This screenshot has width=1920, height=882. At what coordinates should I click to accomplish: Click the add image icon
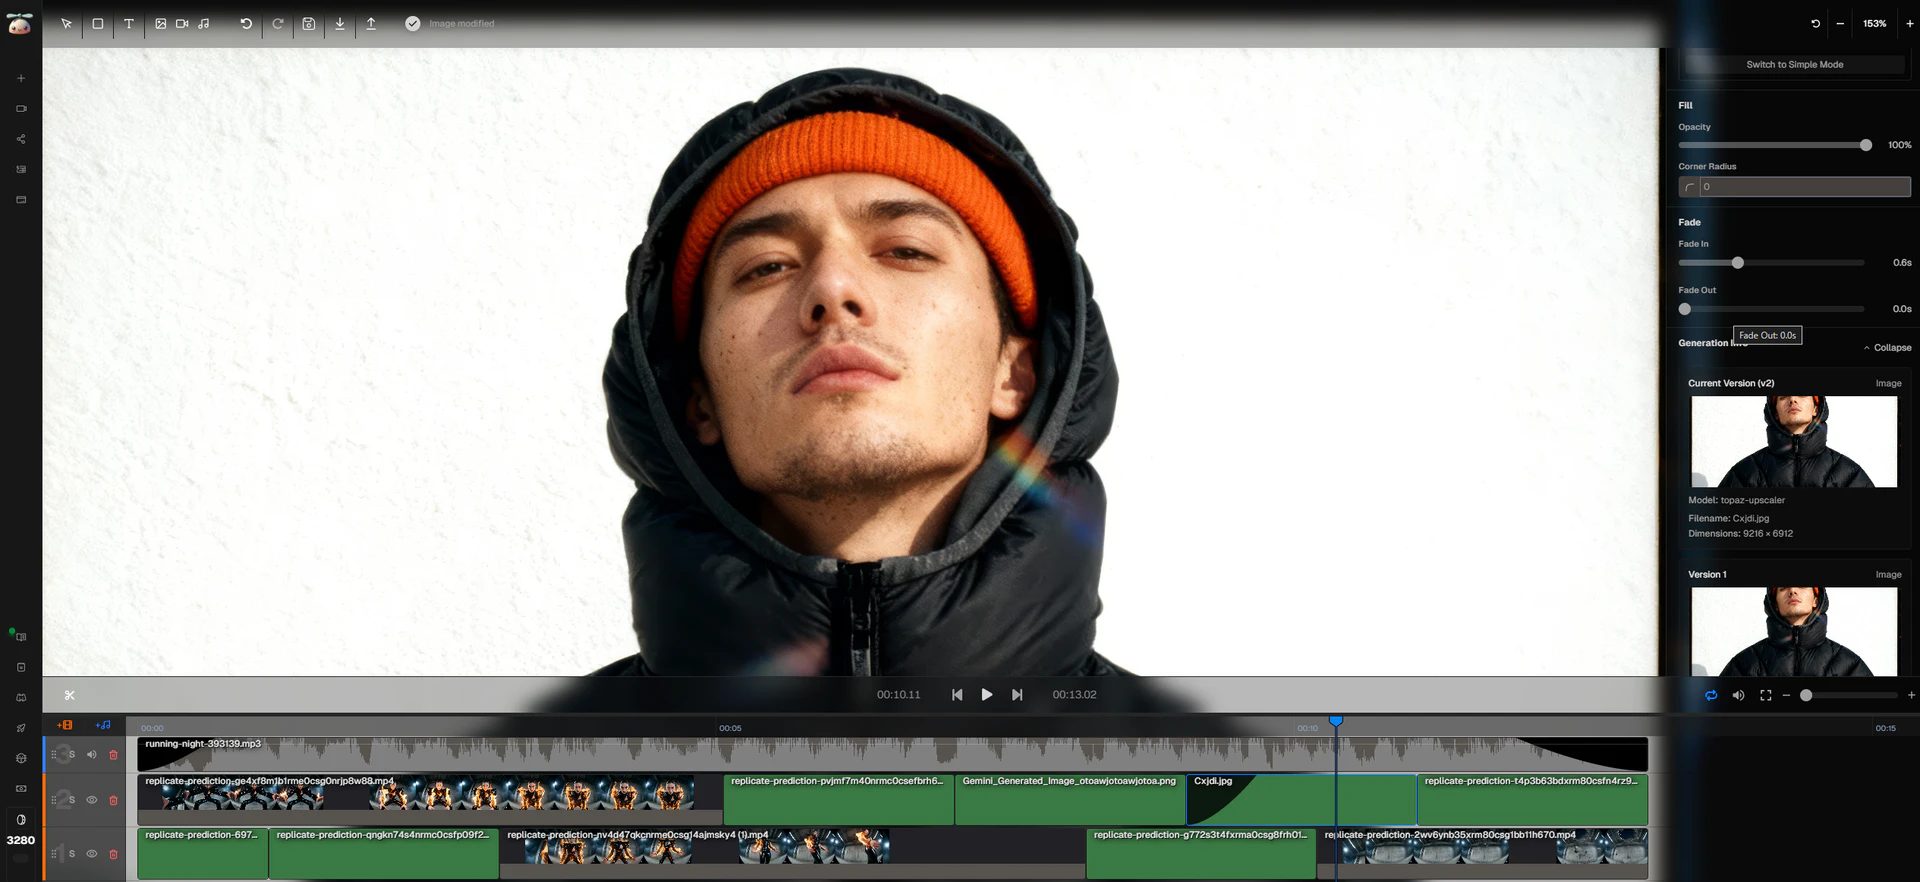pos(160,24)
